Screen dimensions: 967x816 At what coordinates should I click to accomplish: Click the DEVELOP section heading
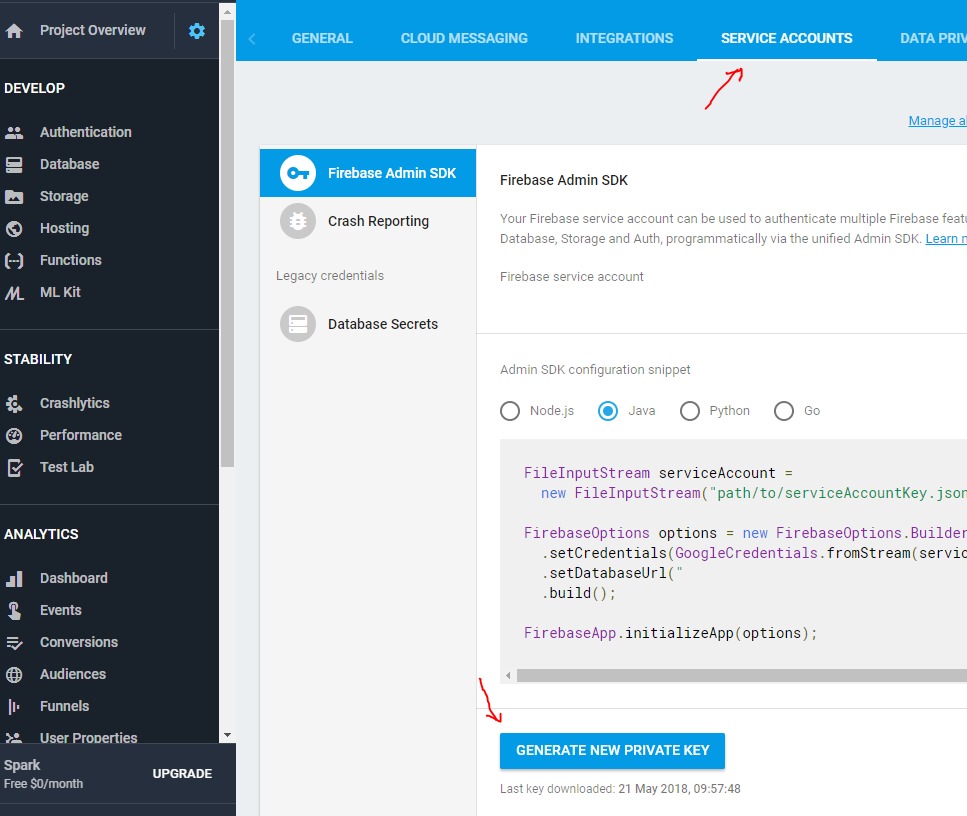pos(35,88)
